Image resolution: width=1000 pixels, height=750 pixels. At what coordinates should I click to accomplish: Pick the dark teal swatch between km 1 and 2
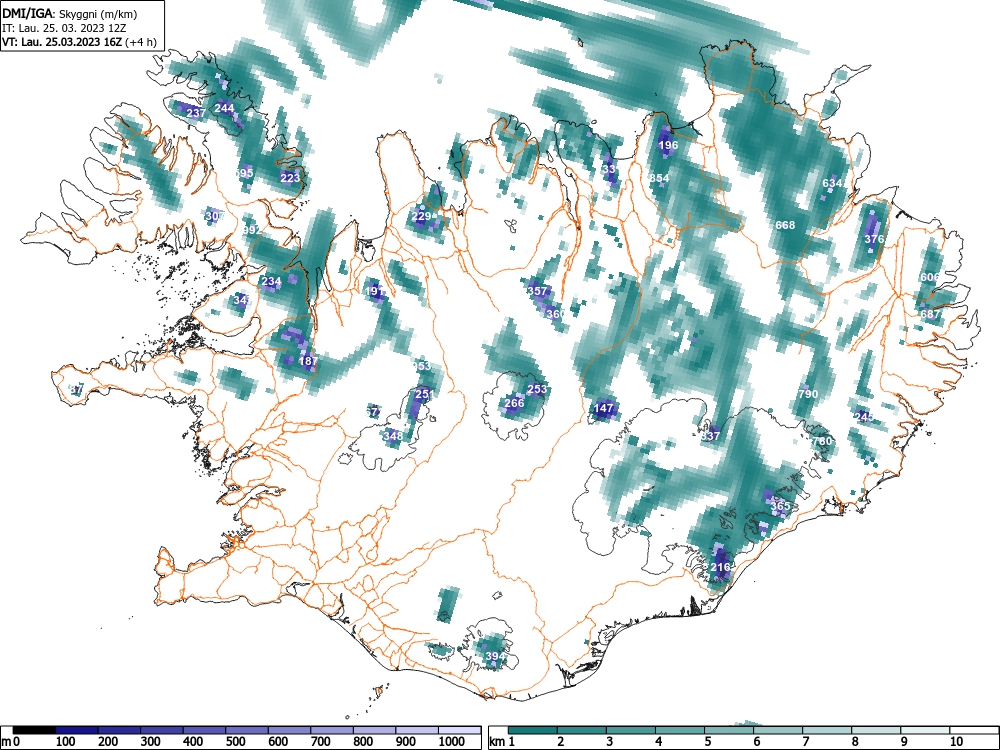point(533,730)
